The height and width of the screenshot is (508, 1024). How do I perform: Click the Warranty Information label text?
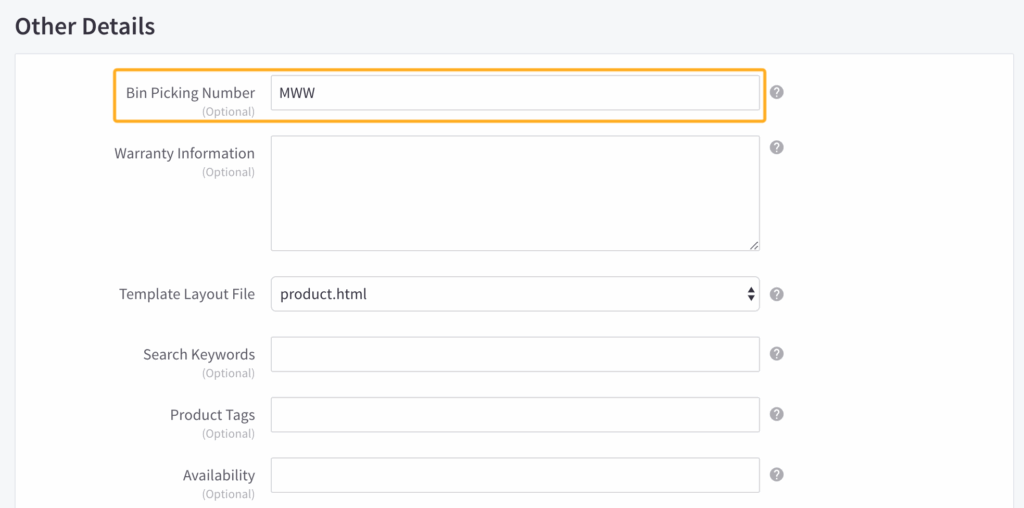(x=184, y=153)
